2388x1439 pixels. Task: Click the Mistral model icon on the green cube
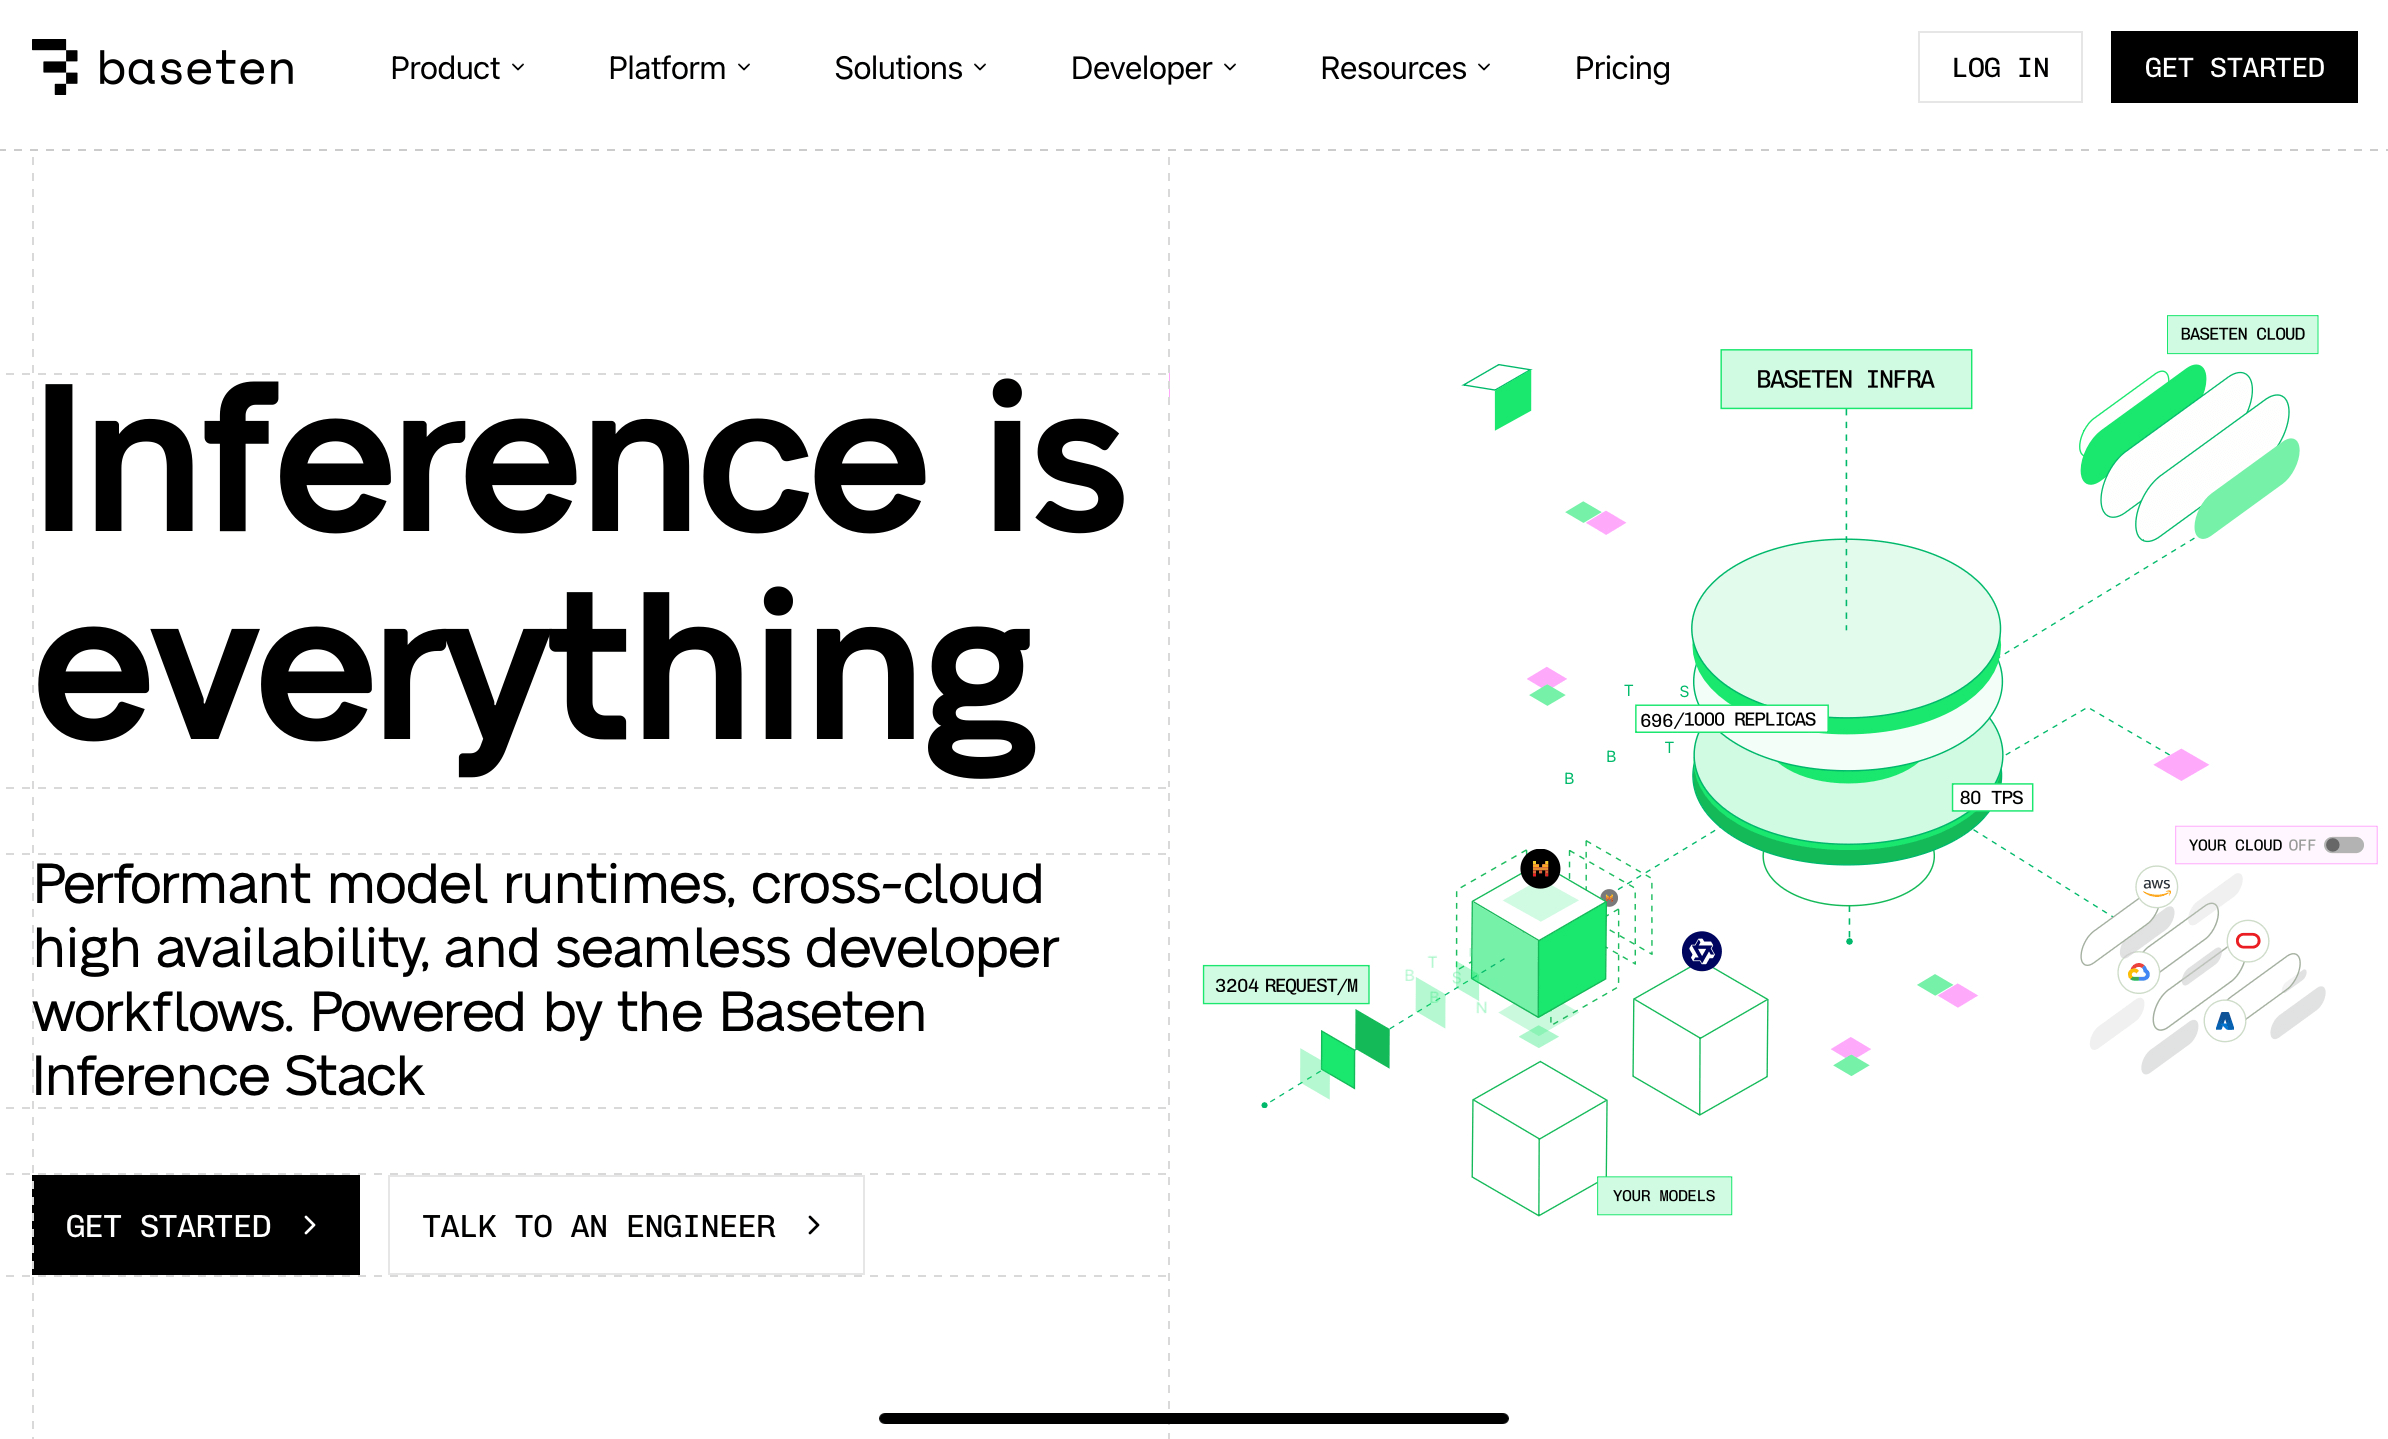(x=1540, y=869)
